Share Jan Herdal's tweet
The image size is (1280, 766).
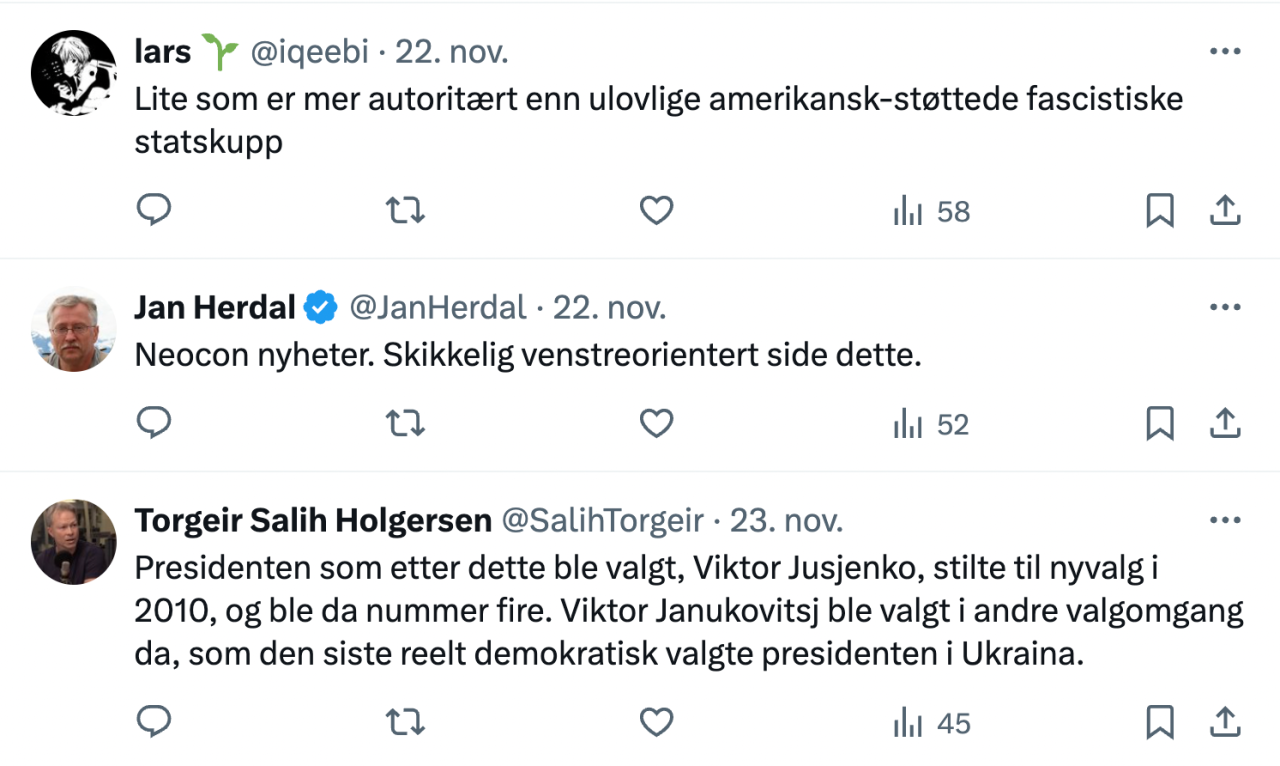pyautogui.click(x=1225, y=424)
